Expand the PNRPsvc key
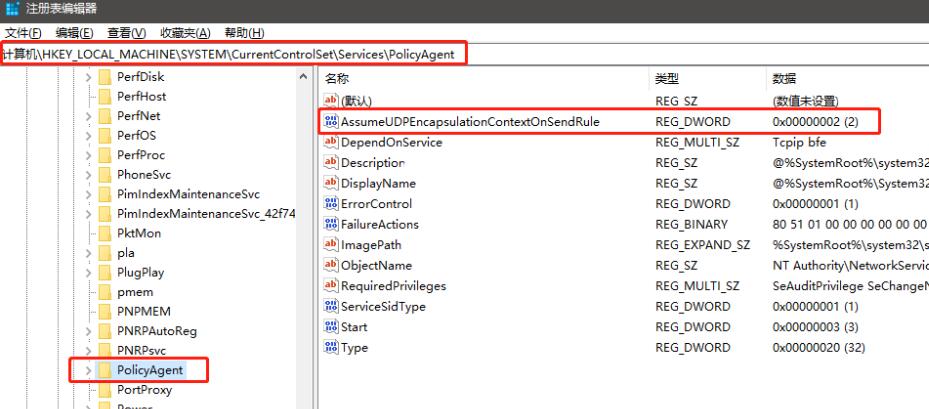Screen dimensions: 929x409 point(88,350)
